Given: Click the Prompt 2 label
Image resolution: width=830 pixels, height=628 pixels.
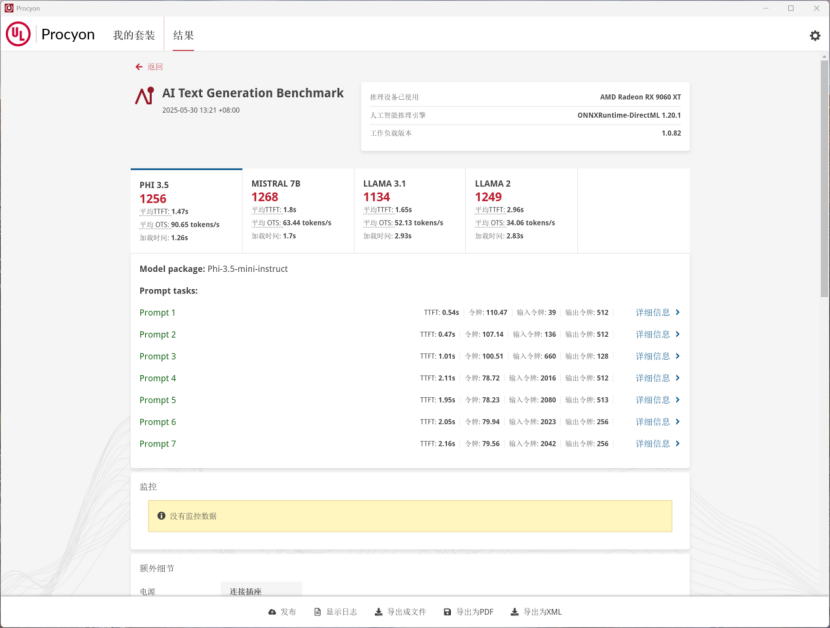Looking at the screenshot, I should [x=157, y=334].
